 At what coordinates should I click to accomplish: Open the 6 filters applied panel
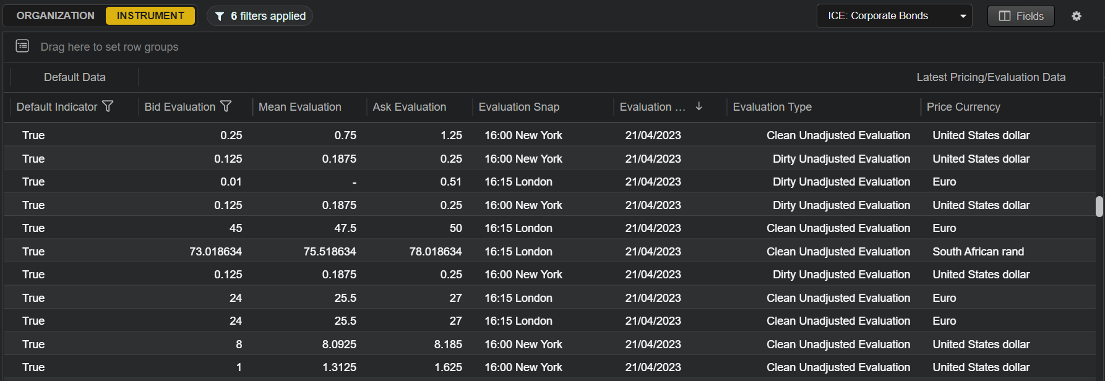click(260, 16)
